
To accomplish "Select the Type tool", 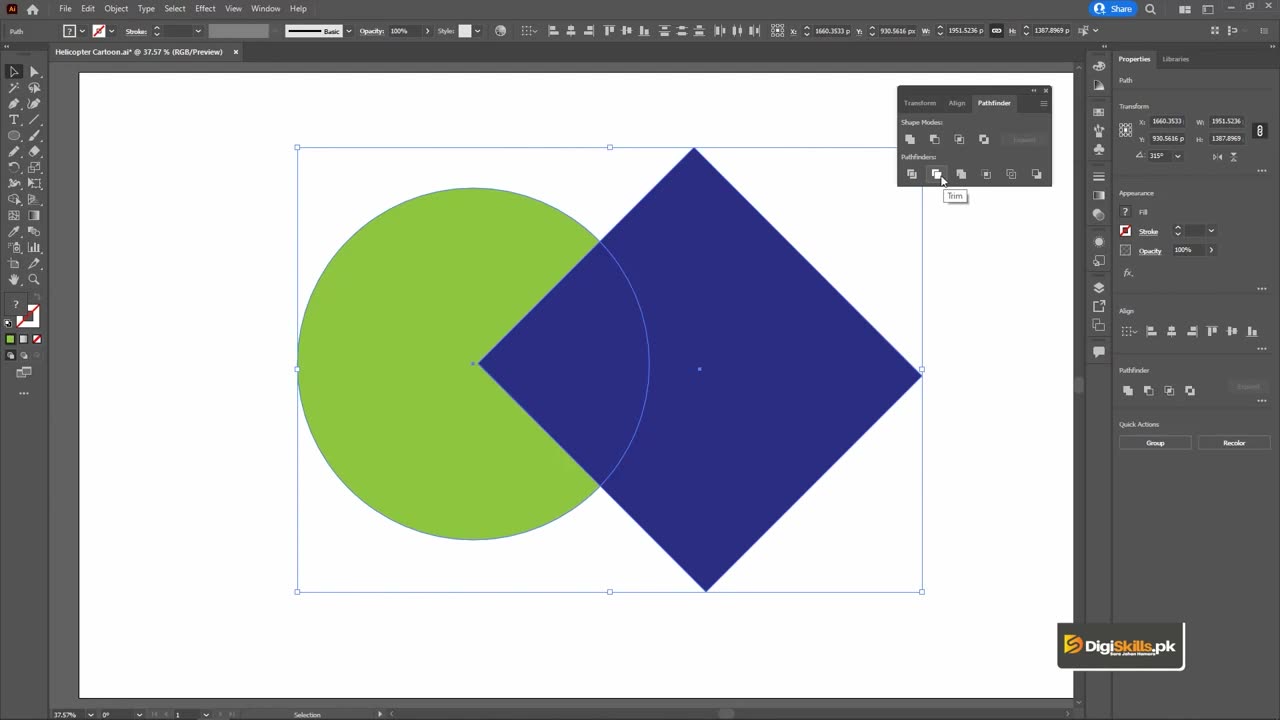I will click(14, 120).
